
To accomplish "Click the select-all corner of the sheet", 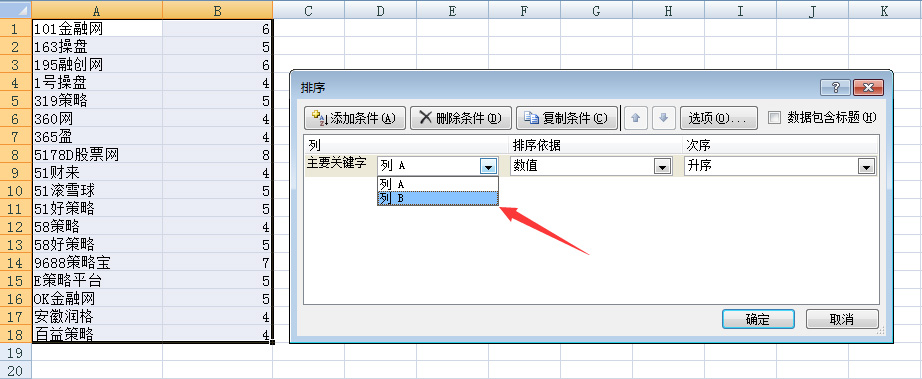I will click(x=16, y=11).
